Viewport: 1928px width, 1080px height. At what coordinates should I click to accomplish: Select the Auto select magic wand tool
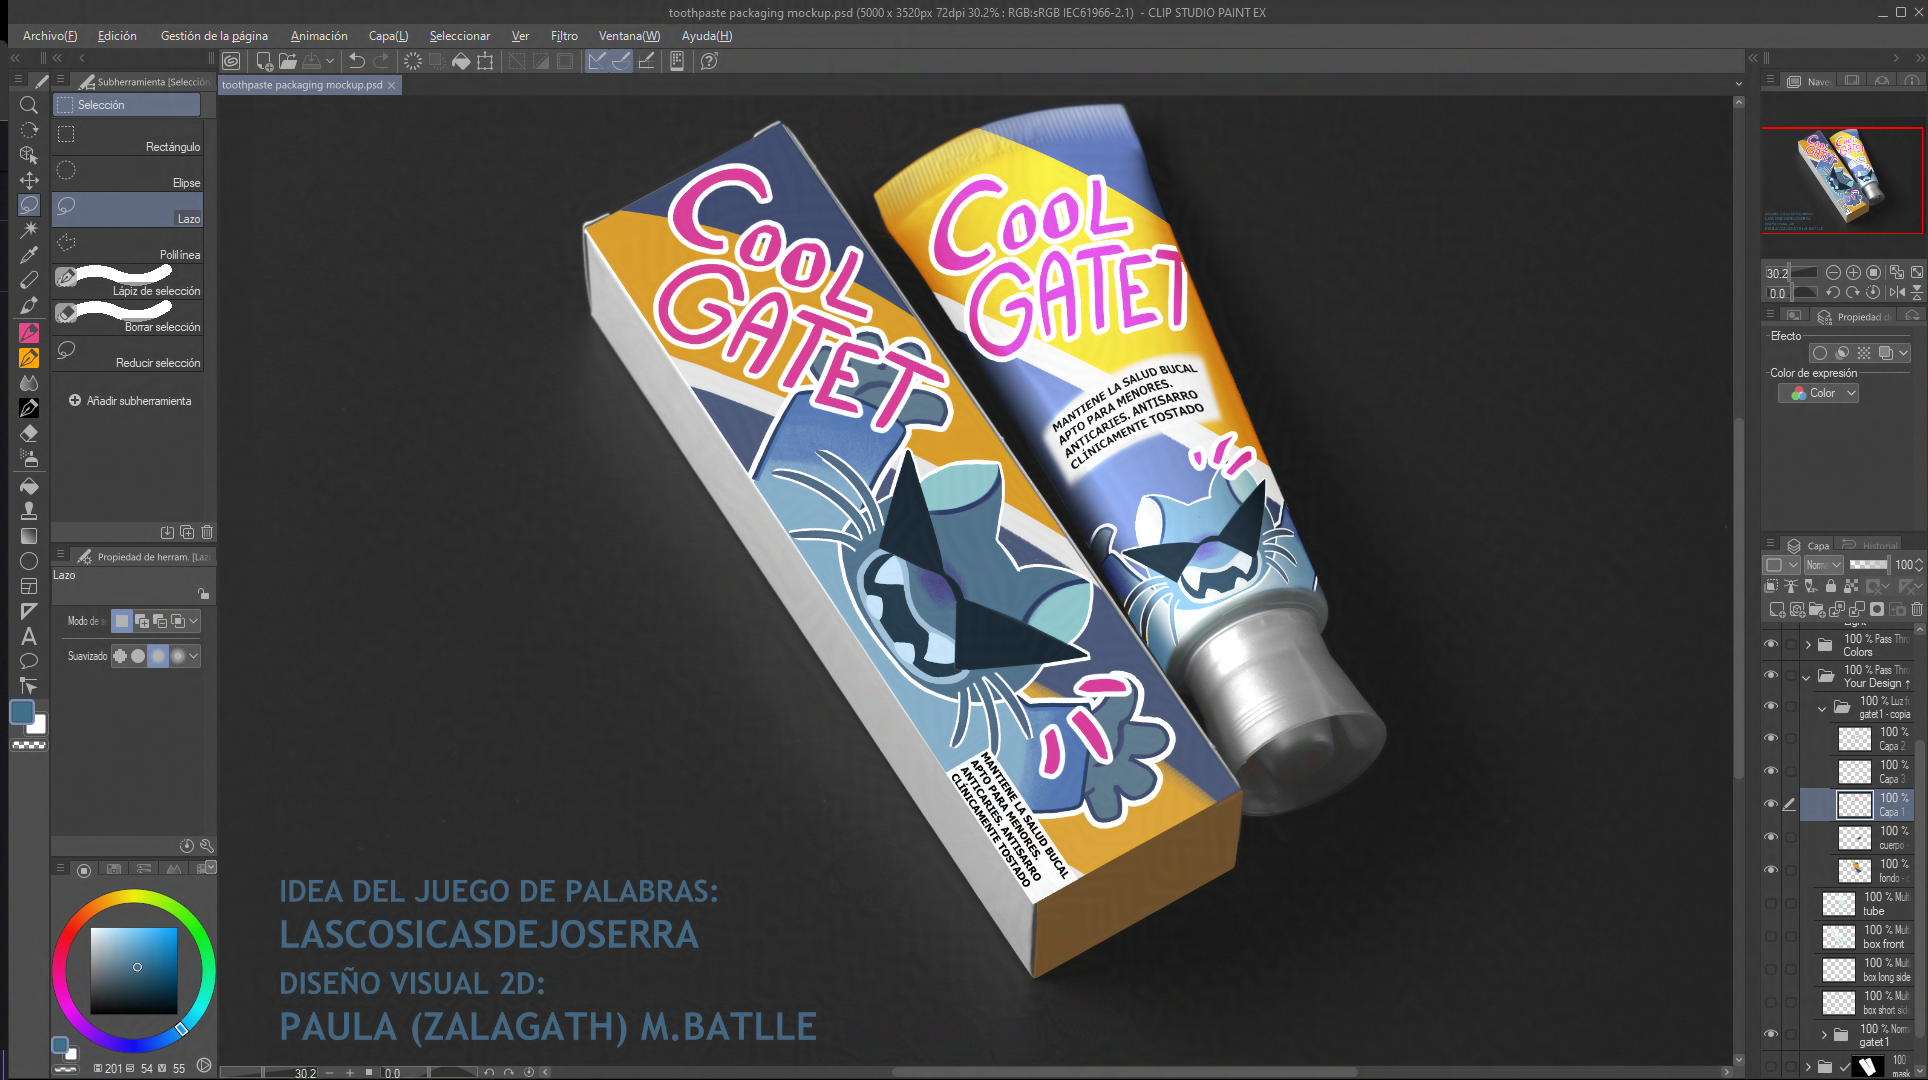point(29,230)
